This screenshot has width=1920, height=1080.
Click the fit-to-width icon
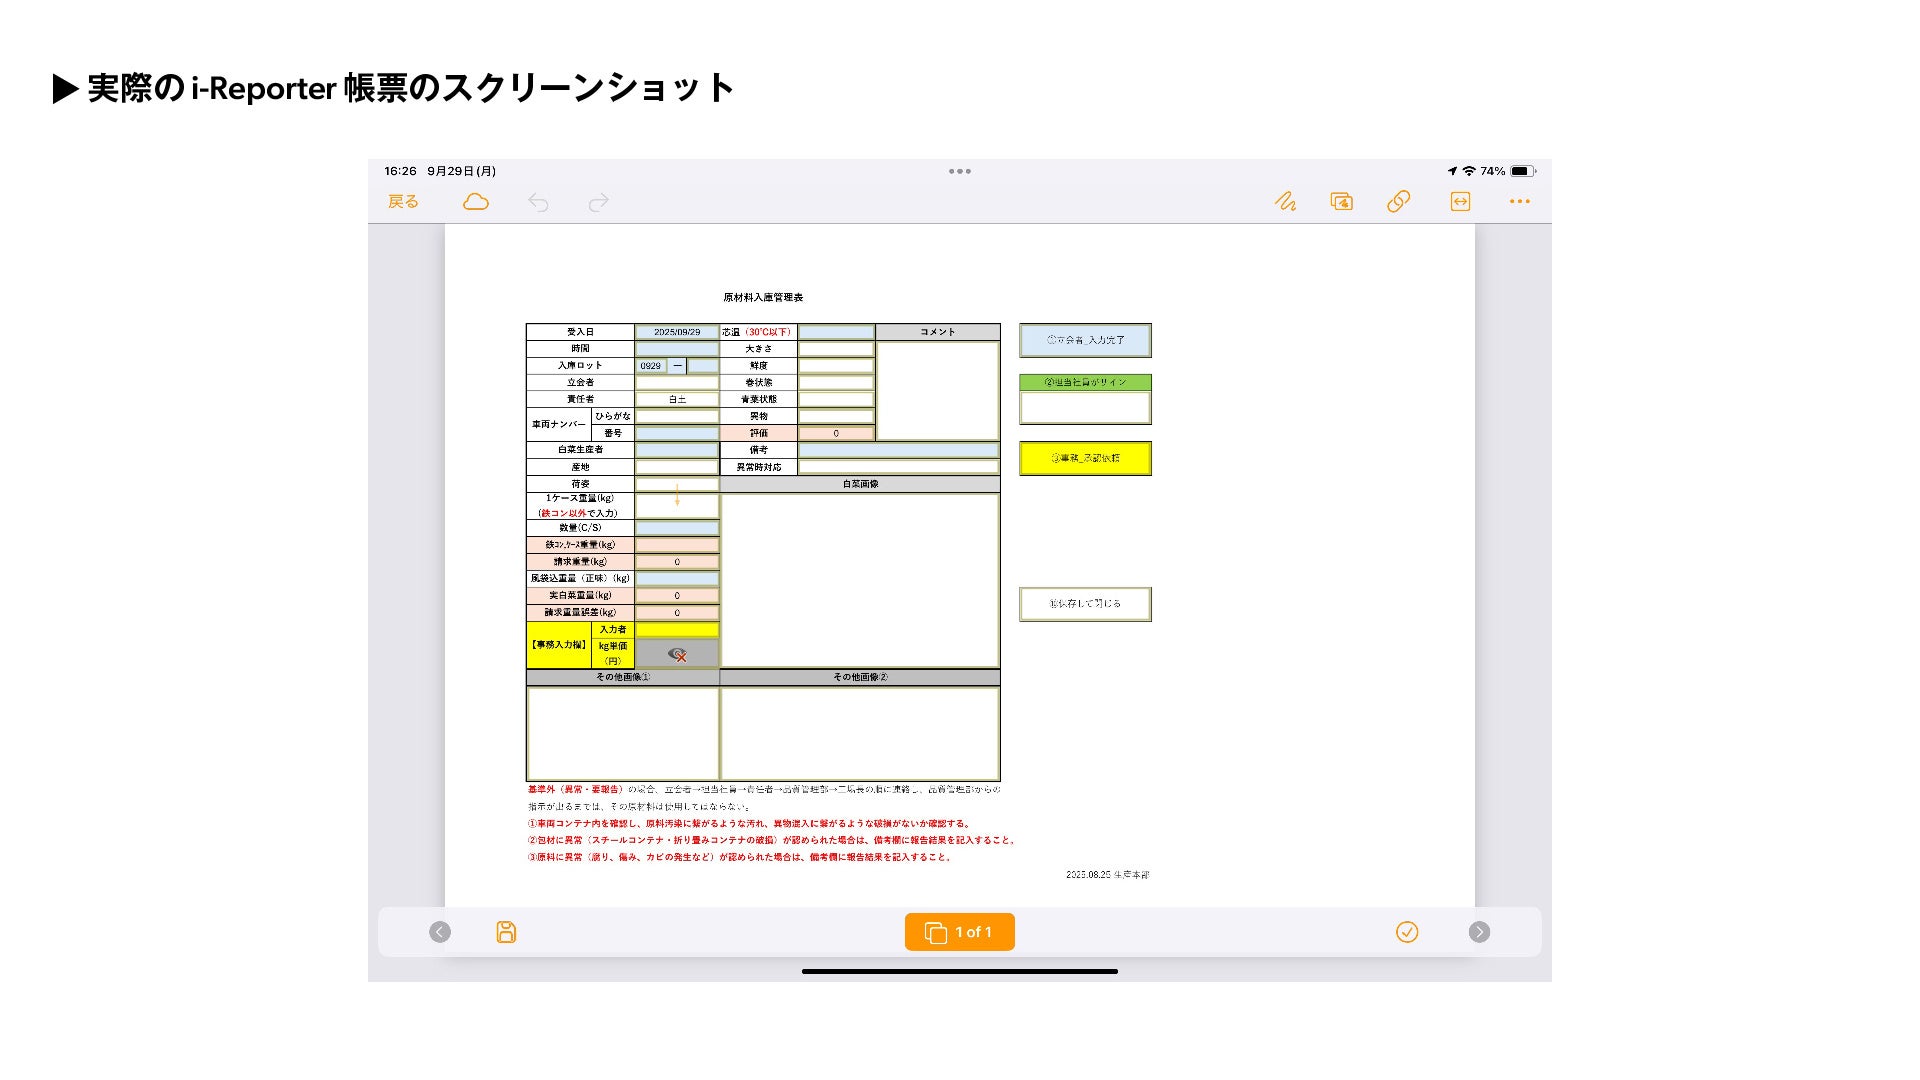click(x=1460, y=202)
